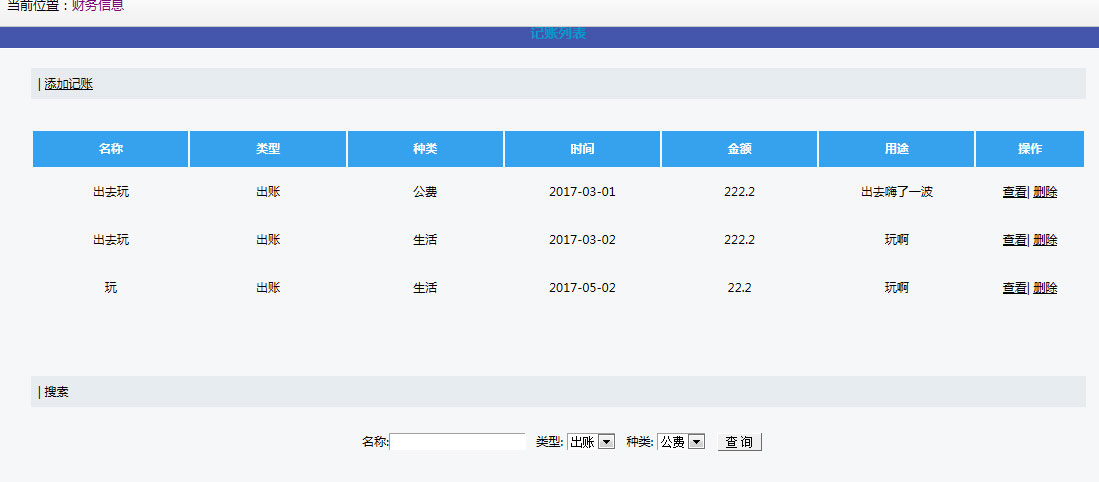This screenshot has width=1099, height=482.
Task: Delete the 2017-03-01 公费 record
Action: tap(1045, 192)
